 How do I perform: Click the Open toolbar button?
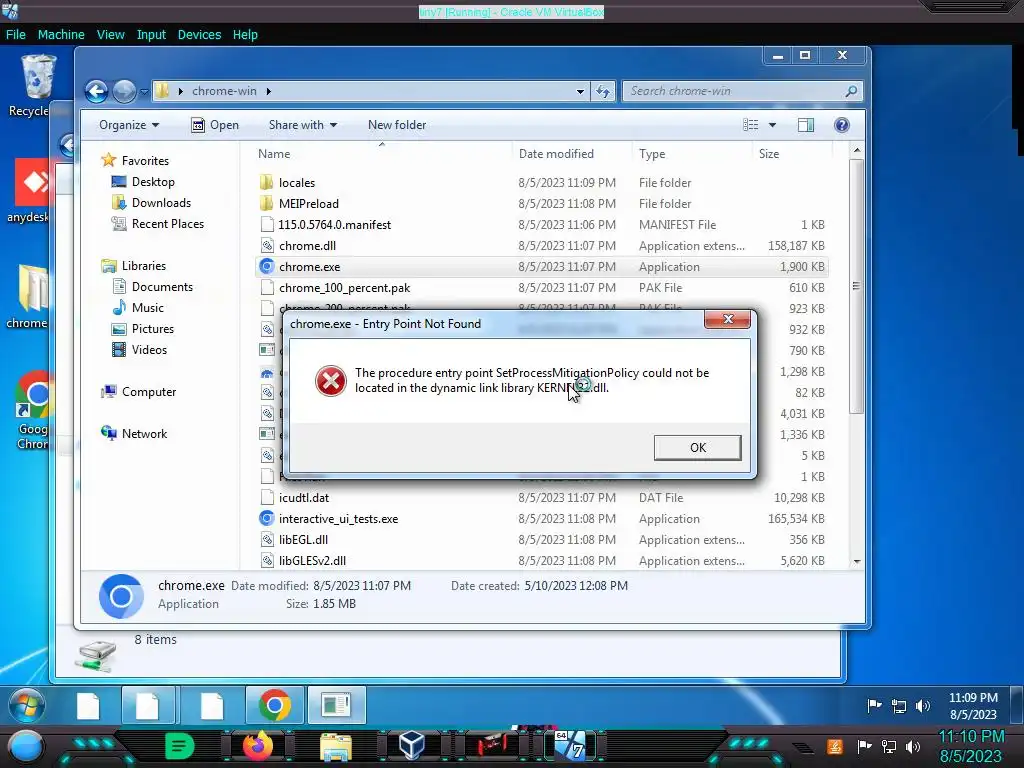pos(215,125)
